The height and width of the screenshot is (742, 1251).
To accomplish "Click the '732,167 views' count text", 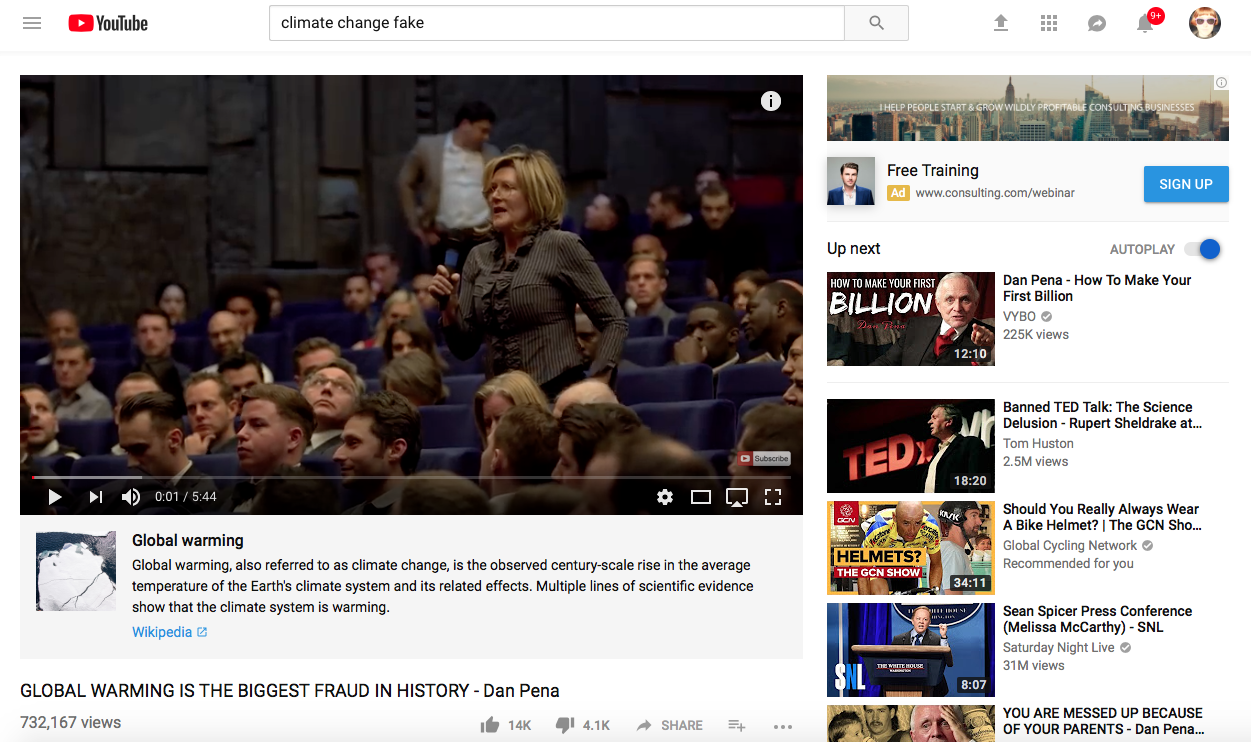I will coord(71,722).
